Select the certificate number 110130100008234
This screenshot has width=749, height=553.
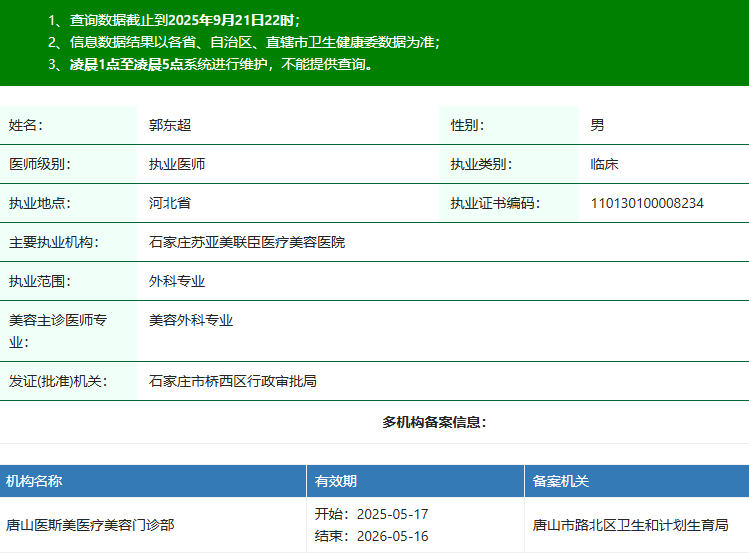click(646, 203)
